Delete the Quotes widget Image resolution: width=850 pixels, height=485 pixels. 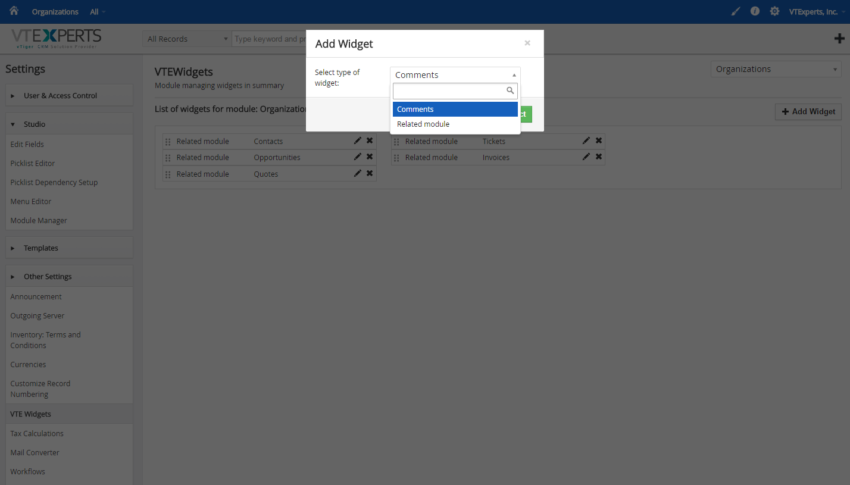[370, 173]
